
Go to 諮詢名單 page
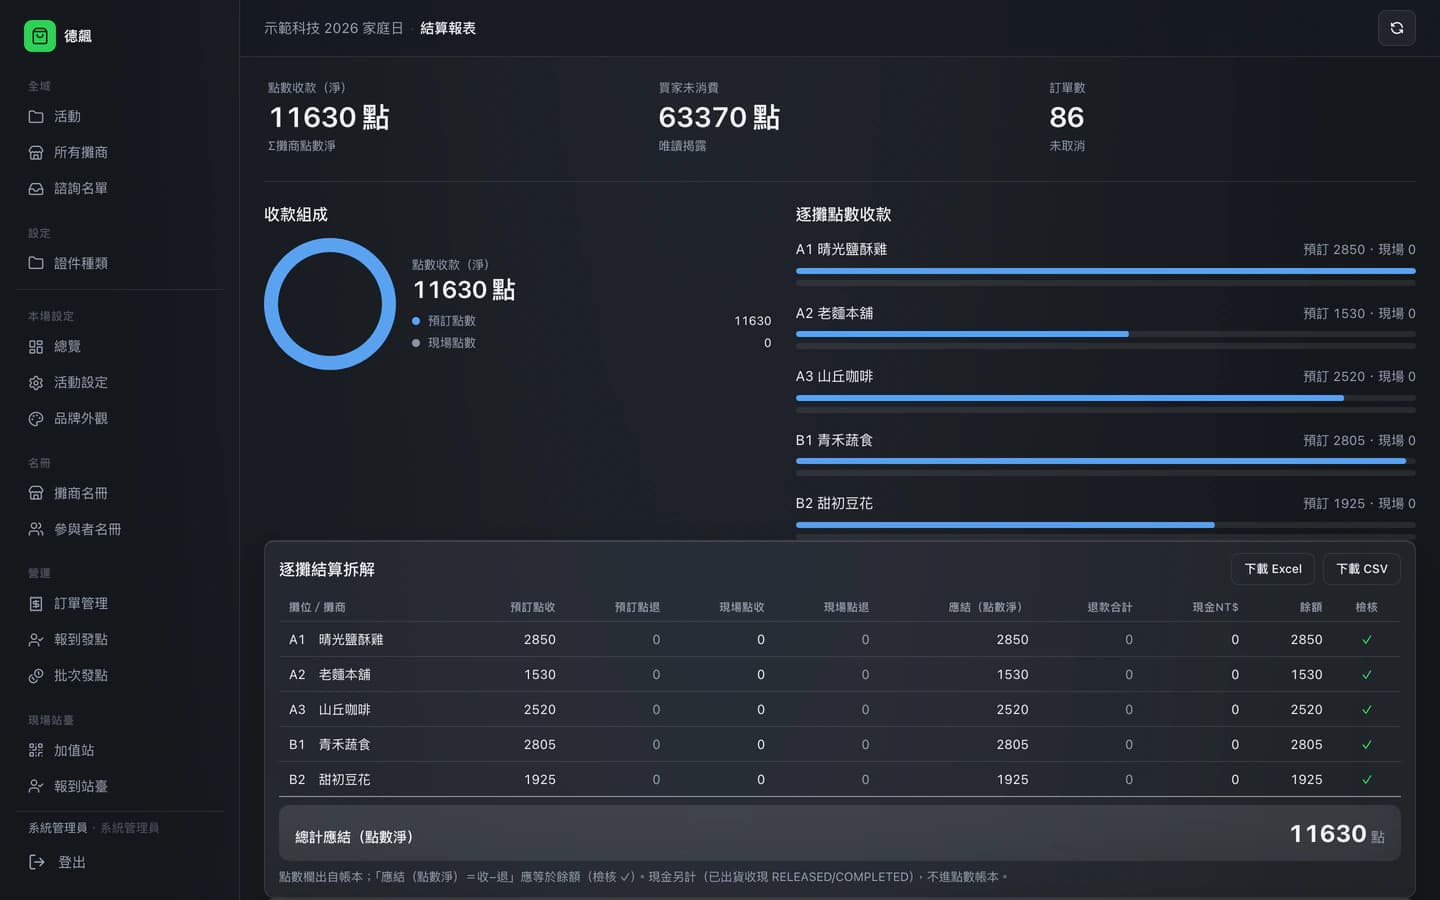click(x=120, y=189)
